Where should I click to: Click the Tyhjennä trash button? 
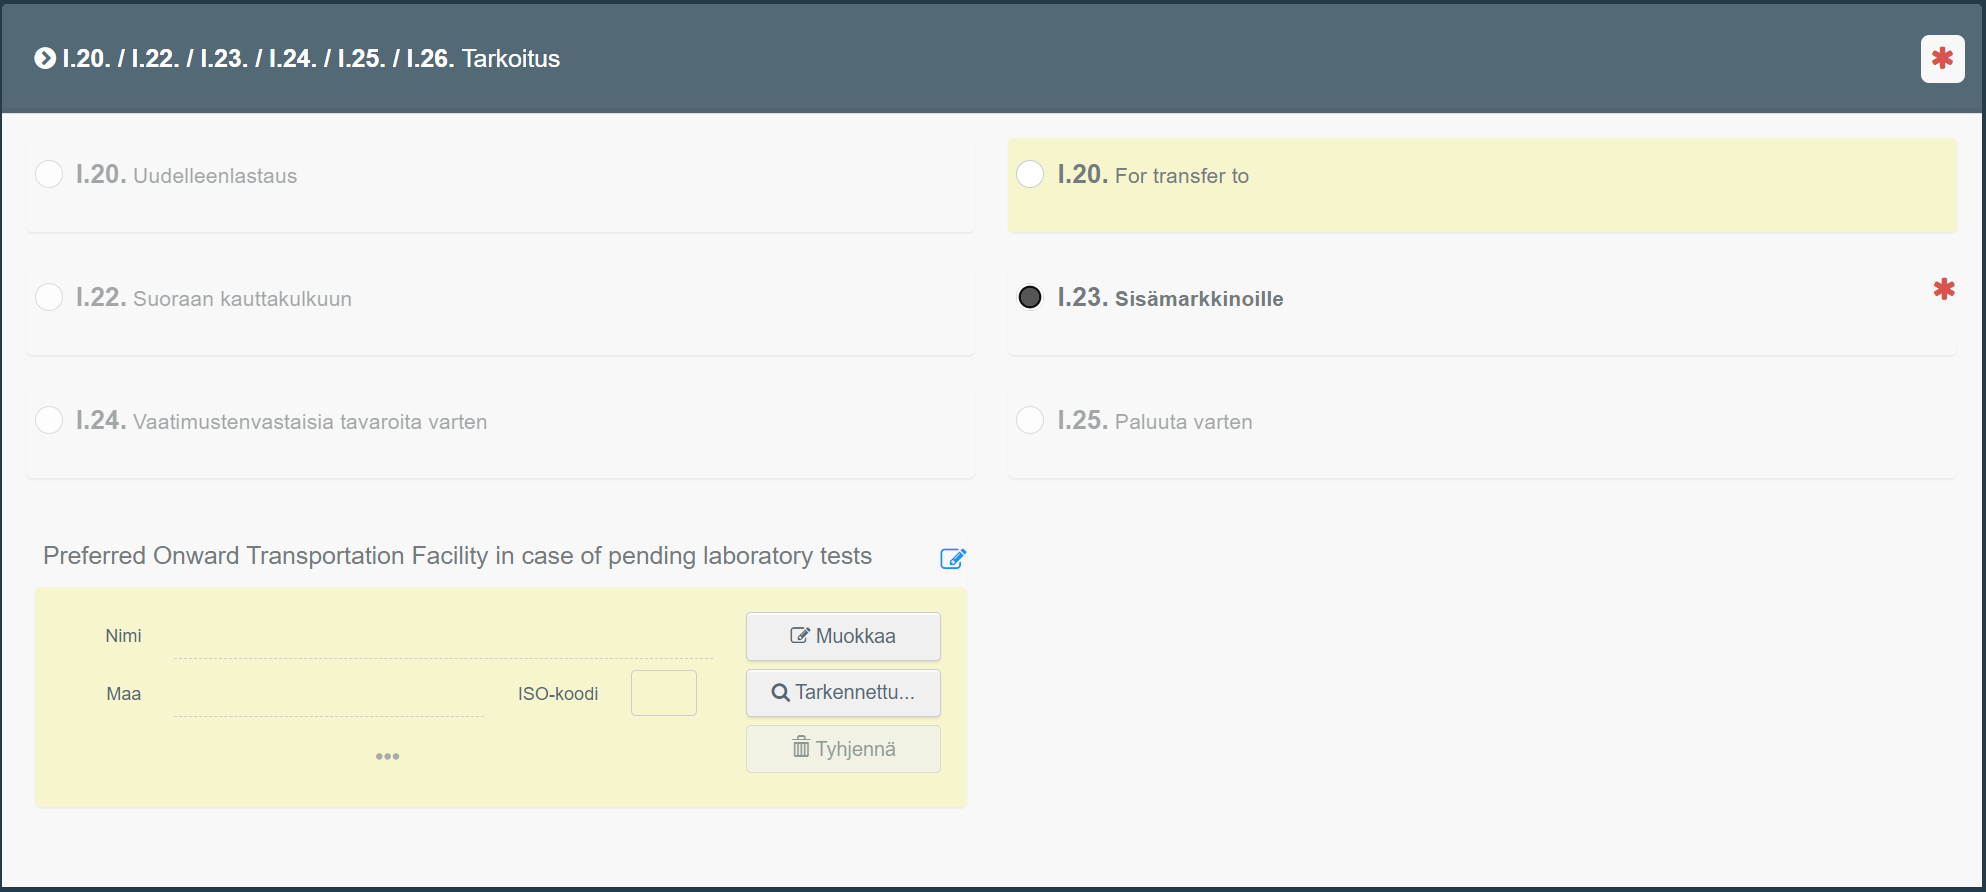pos(843,749)
